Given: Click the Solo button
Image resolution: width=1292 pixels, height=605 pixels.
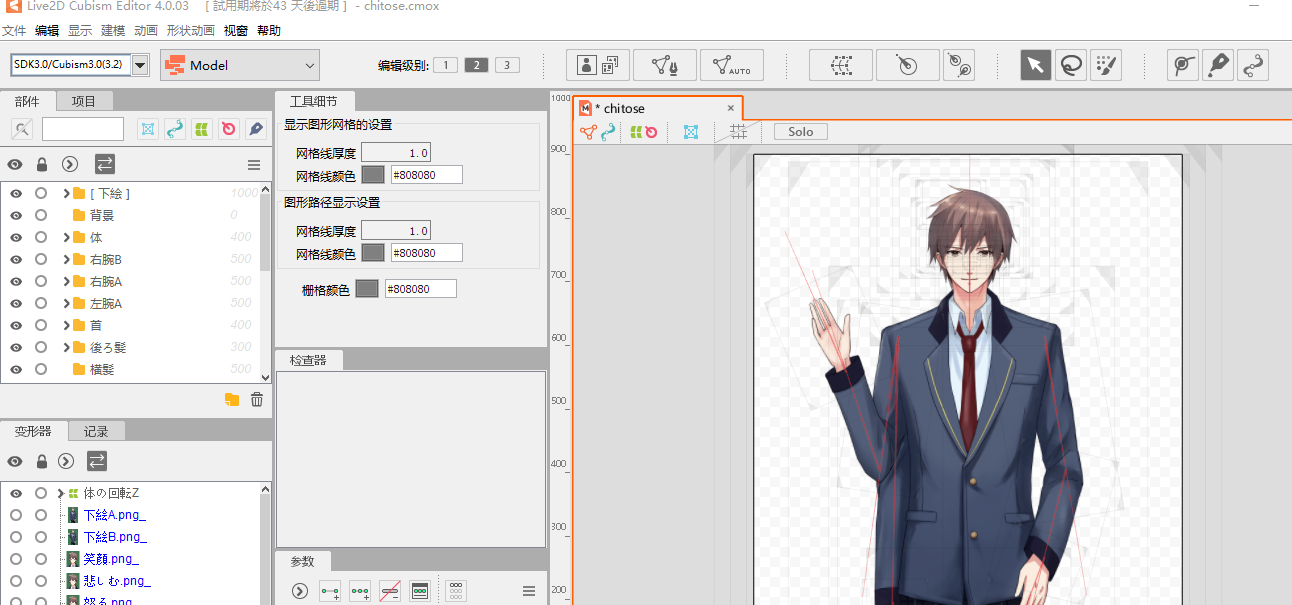Looking at the screenshot, I should coord(800,131).
